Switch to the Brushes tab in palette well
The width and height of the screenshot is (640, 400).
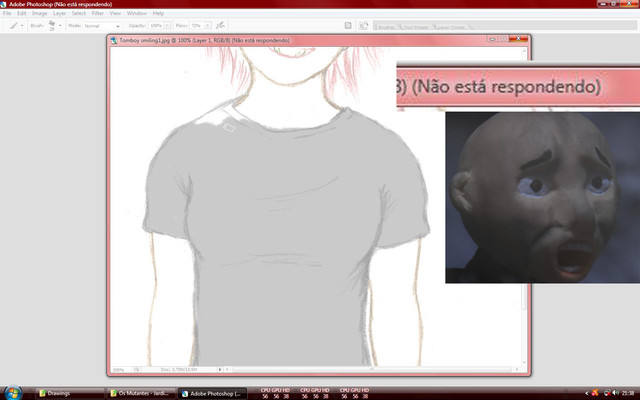386,27
